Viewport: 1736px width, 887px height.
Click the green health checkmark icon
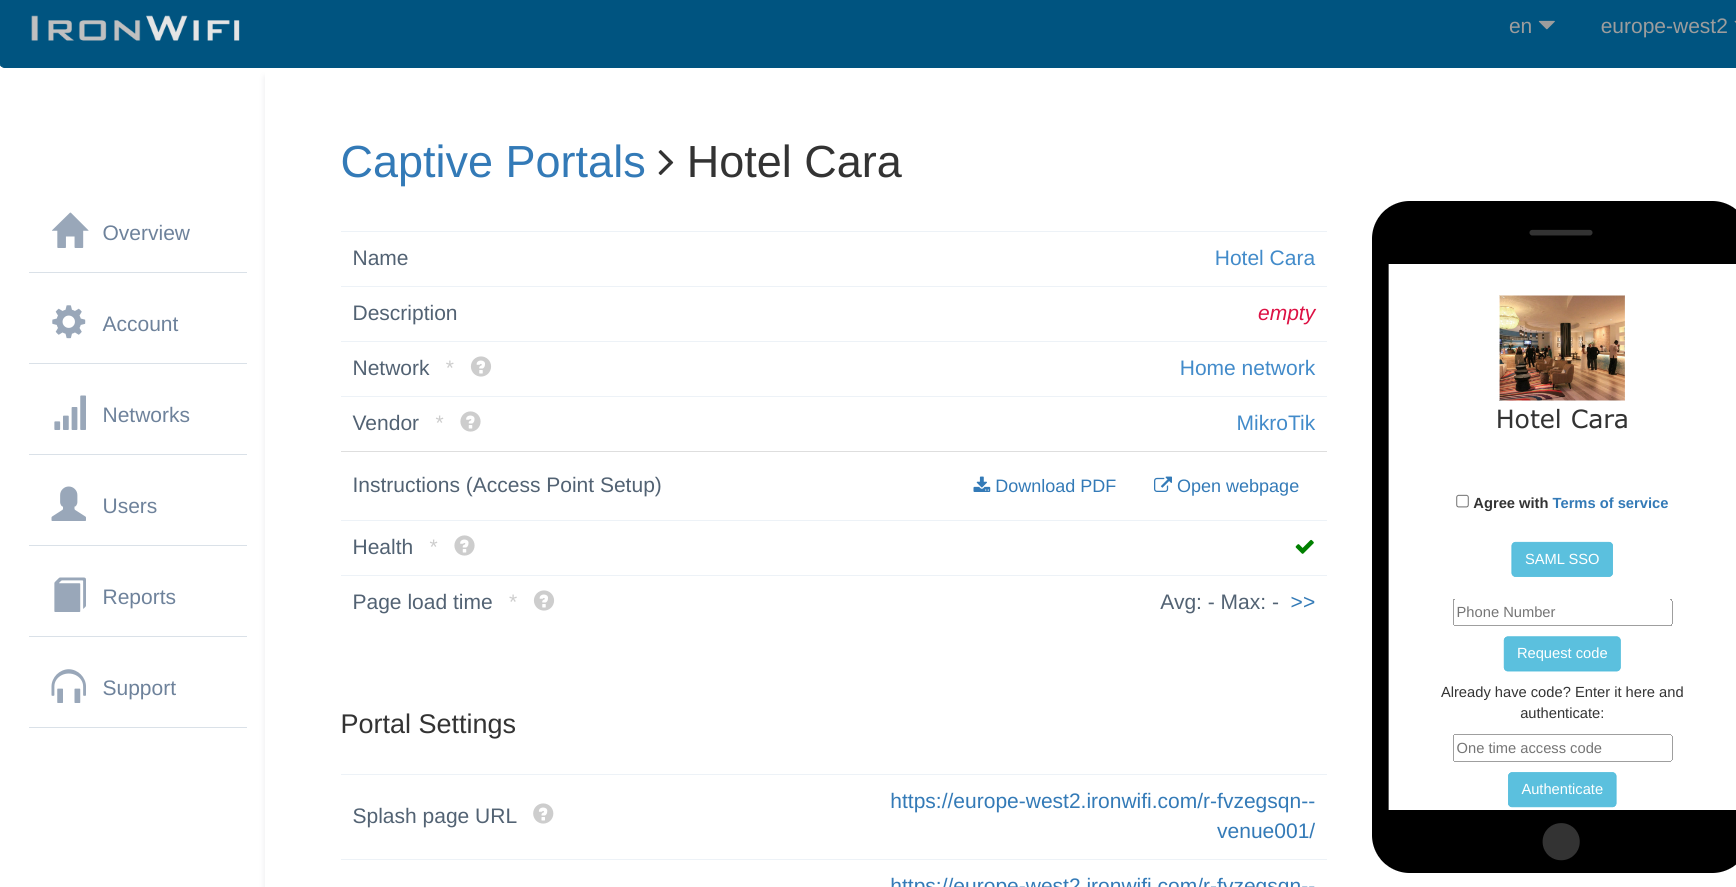[1305, 547]
